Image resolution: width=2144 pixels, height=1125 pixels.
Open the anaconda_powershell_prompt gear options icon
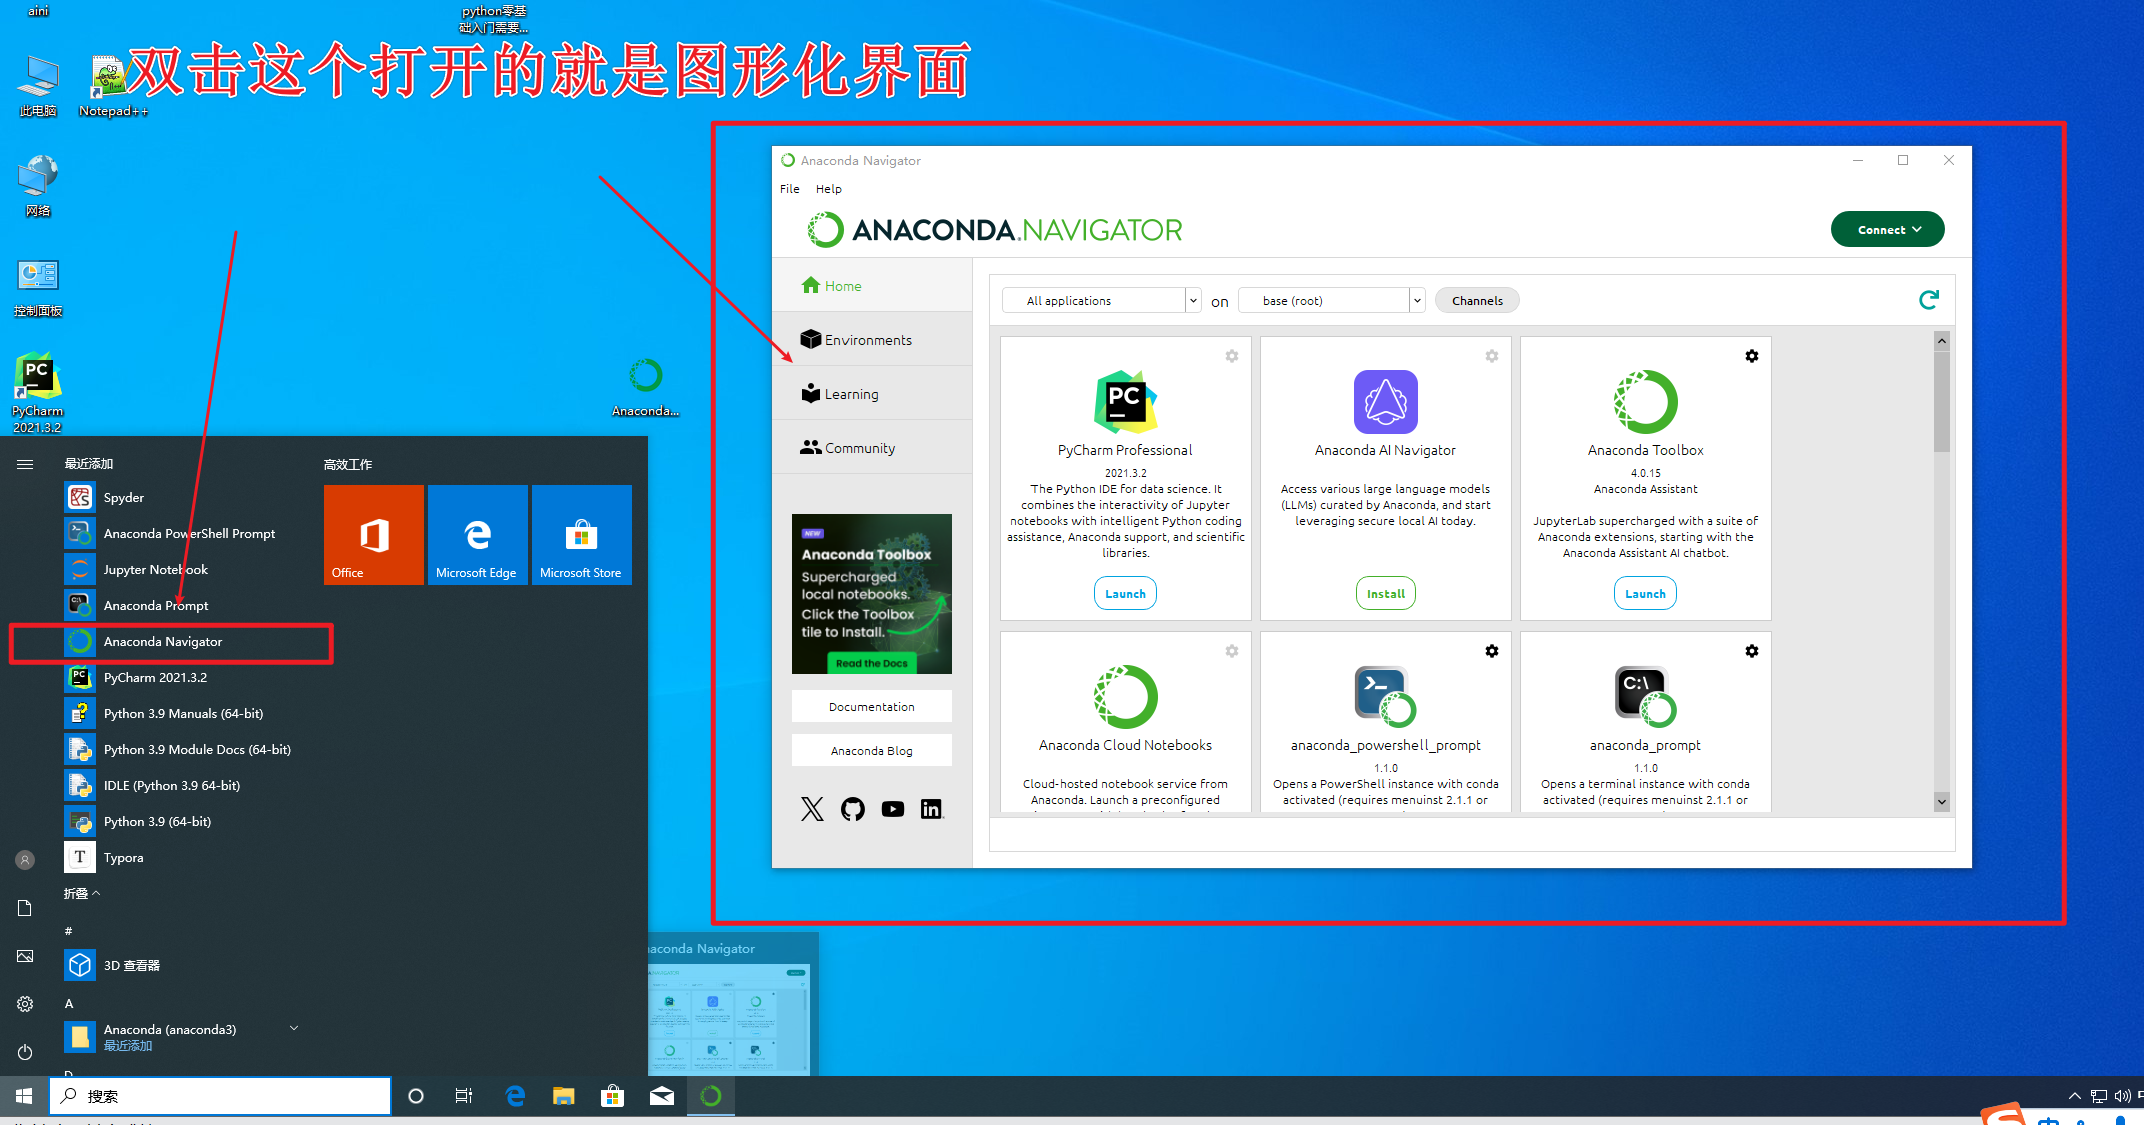click(x=1491, y=651)
